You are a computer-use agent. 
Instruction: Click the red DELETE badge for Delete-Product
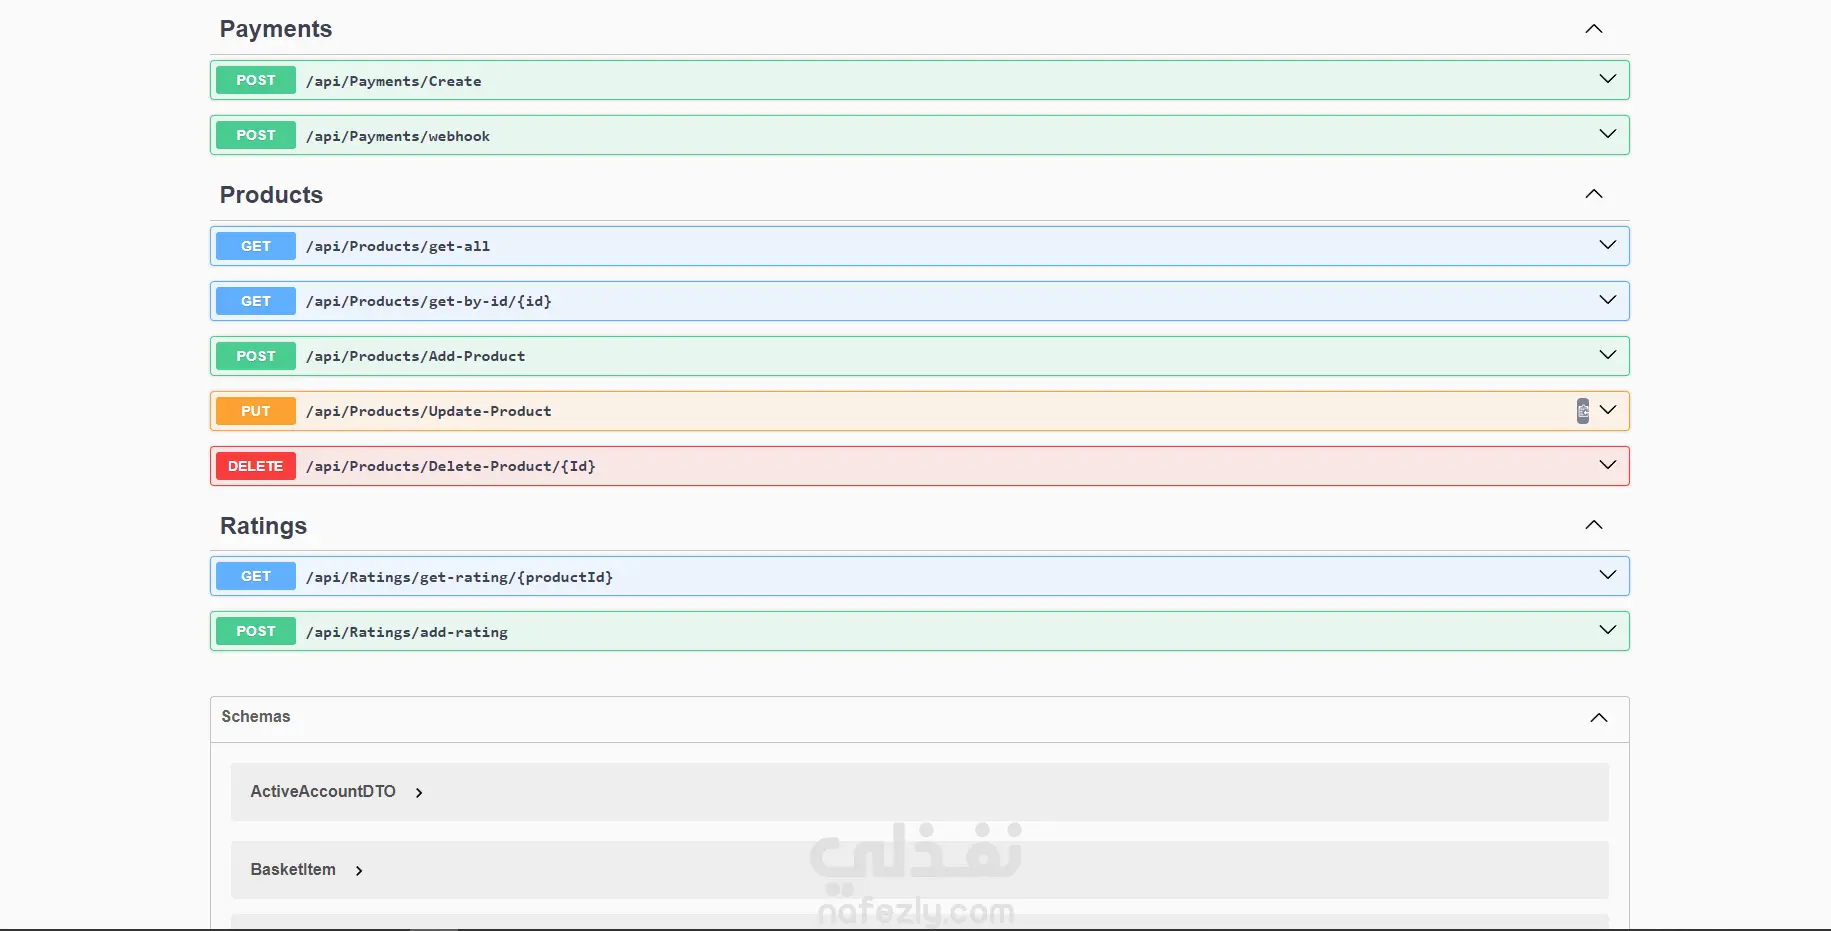pos(256,466)
